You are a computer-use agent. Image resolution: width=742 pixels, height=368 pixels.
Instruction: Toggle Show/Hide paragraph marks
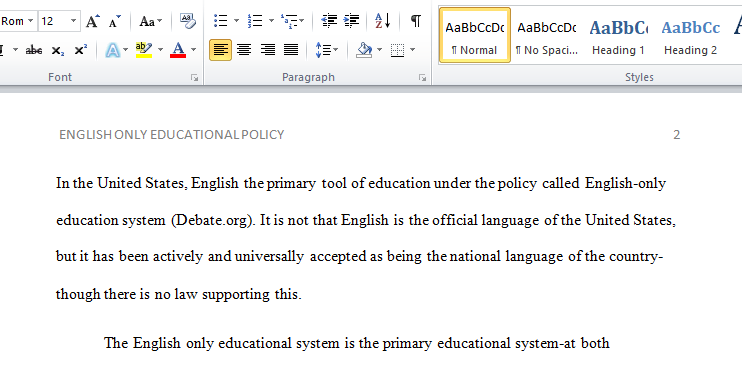pyautogui.click(x=415, y=21)
